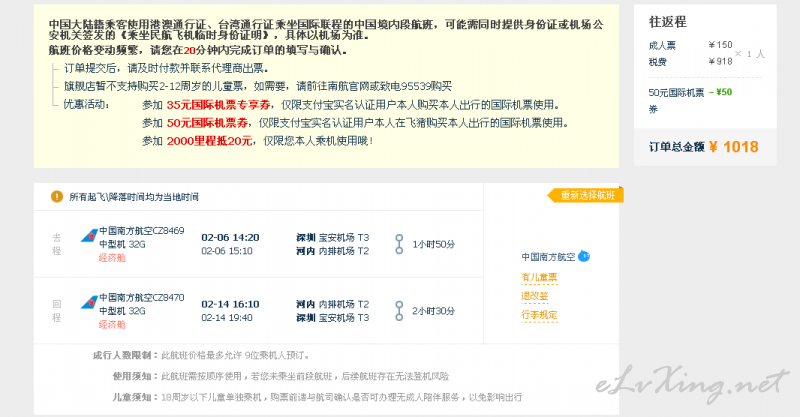Screen dimensions: 800x417
Task: Click flight number text 中国南方航空CZ8470
Action: click(142, 297)
